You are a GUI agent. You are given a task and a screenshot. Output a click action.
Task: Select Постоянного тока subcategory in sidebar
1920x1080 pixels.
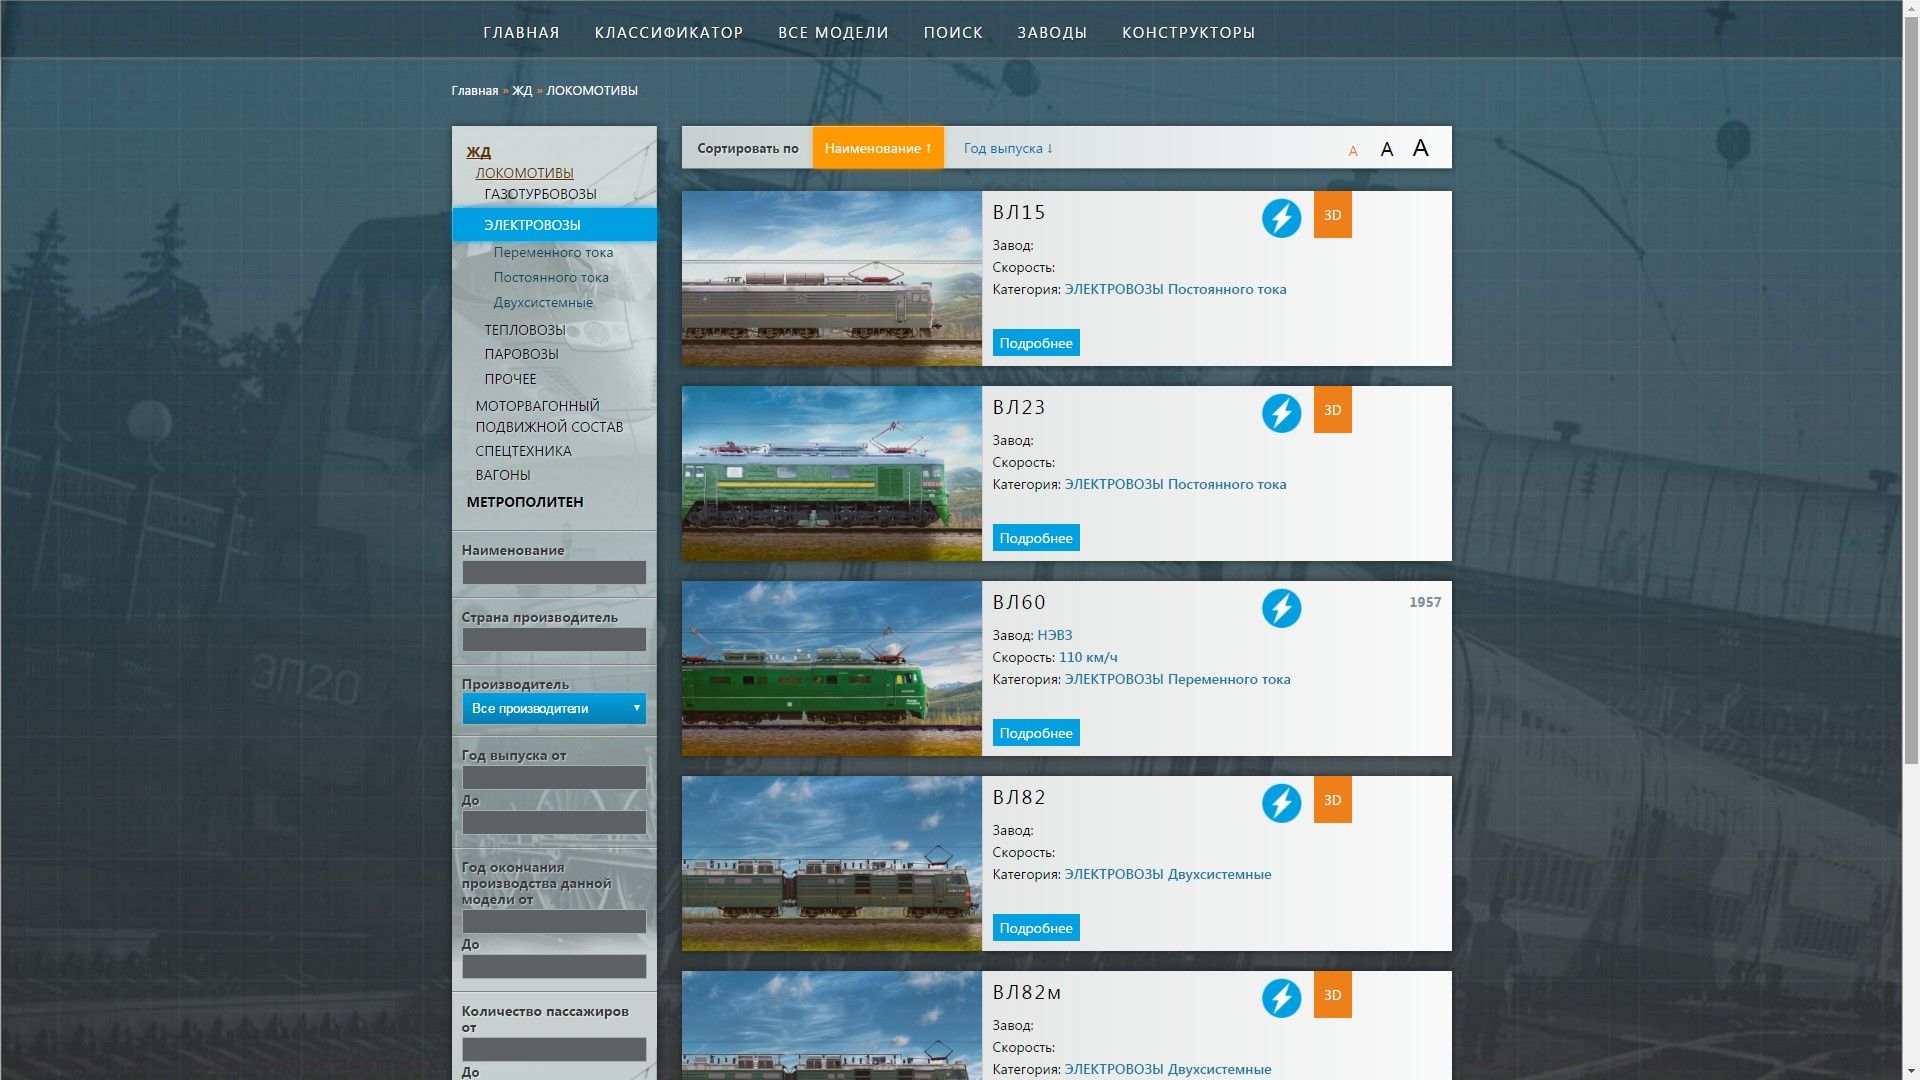(550, 277)
